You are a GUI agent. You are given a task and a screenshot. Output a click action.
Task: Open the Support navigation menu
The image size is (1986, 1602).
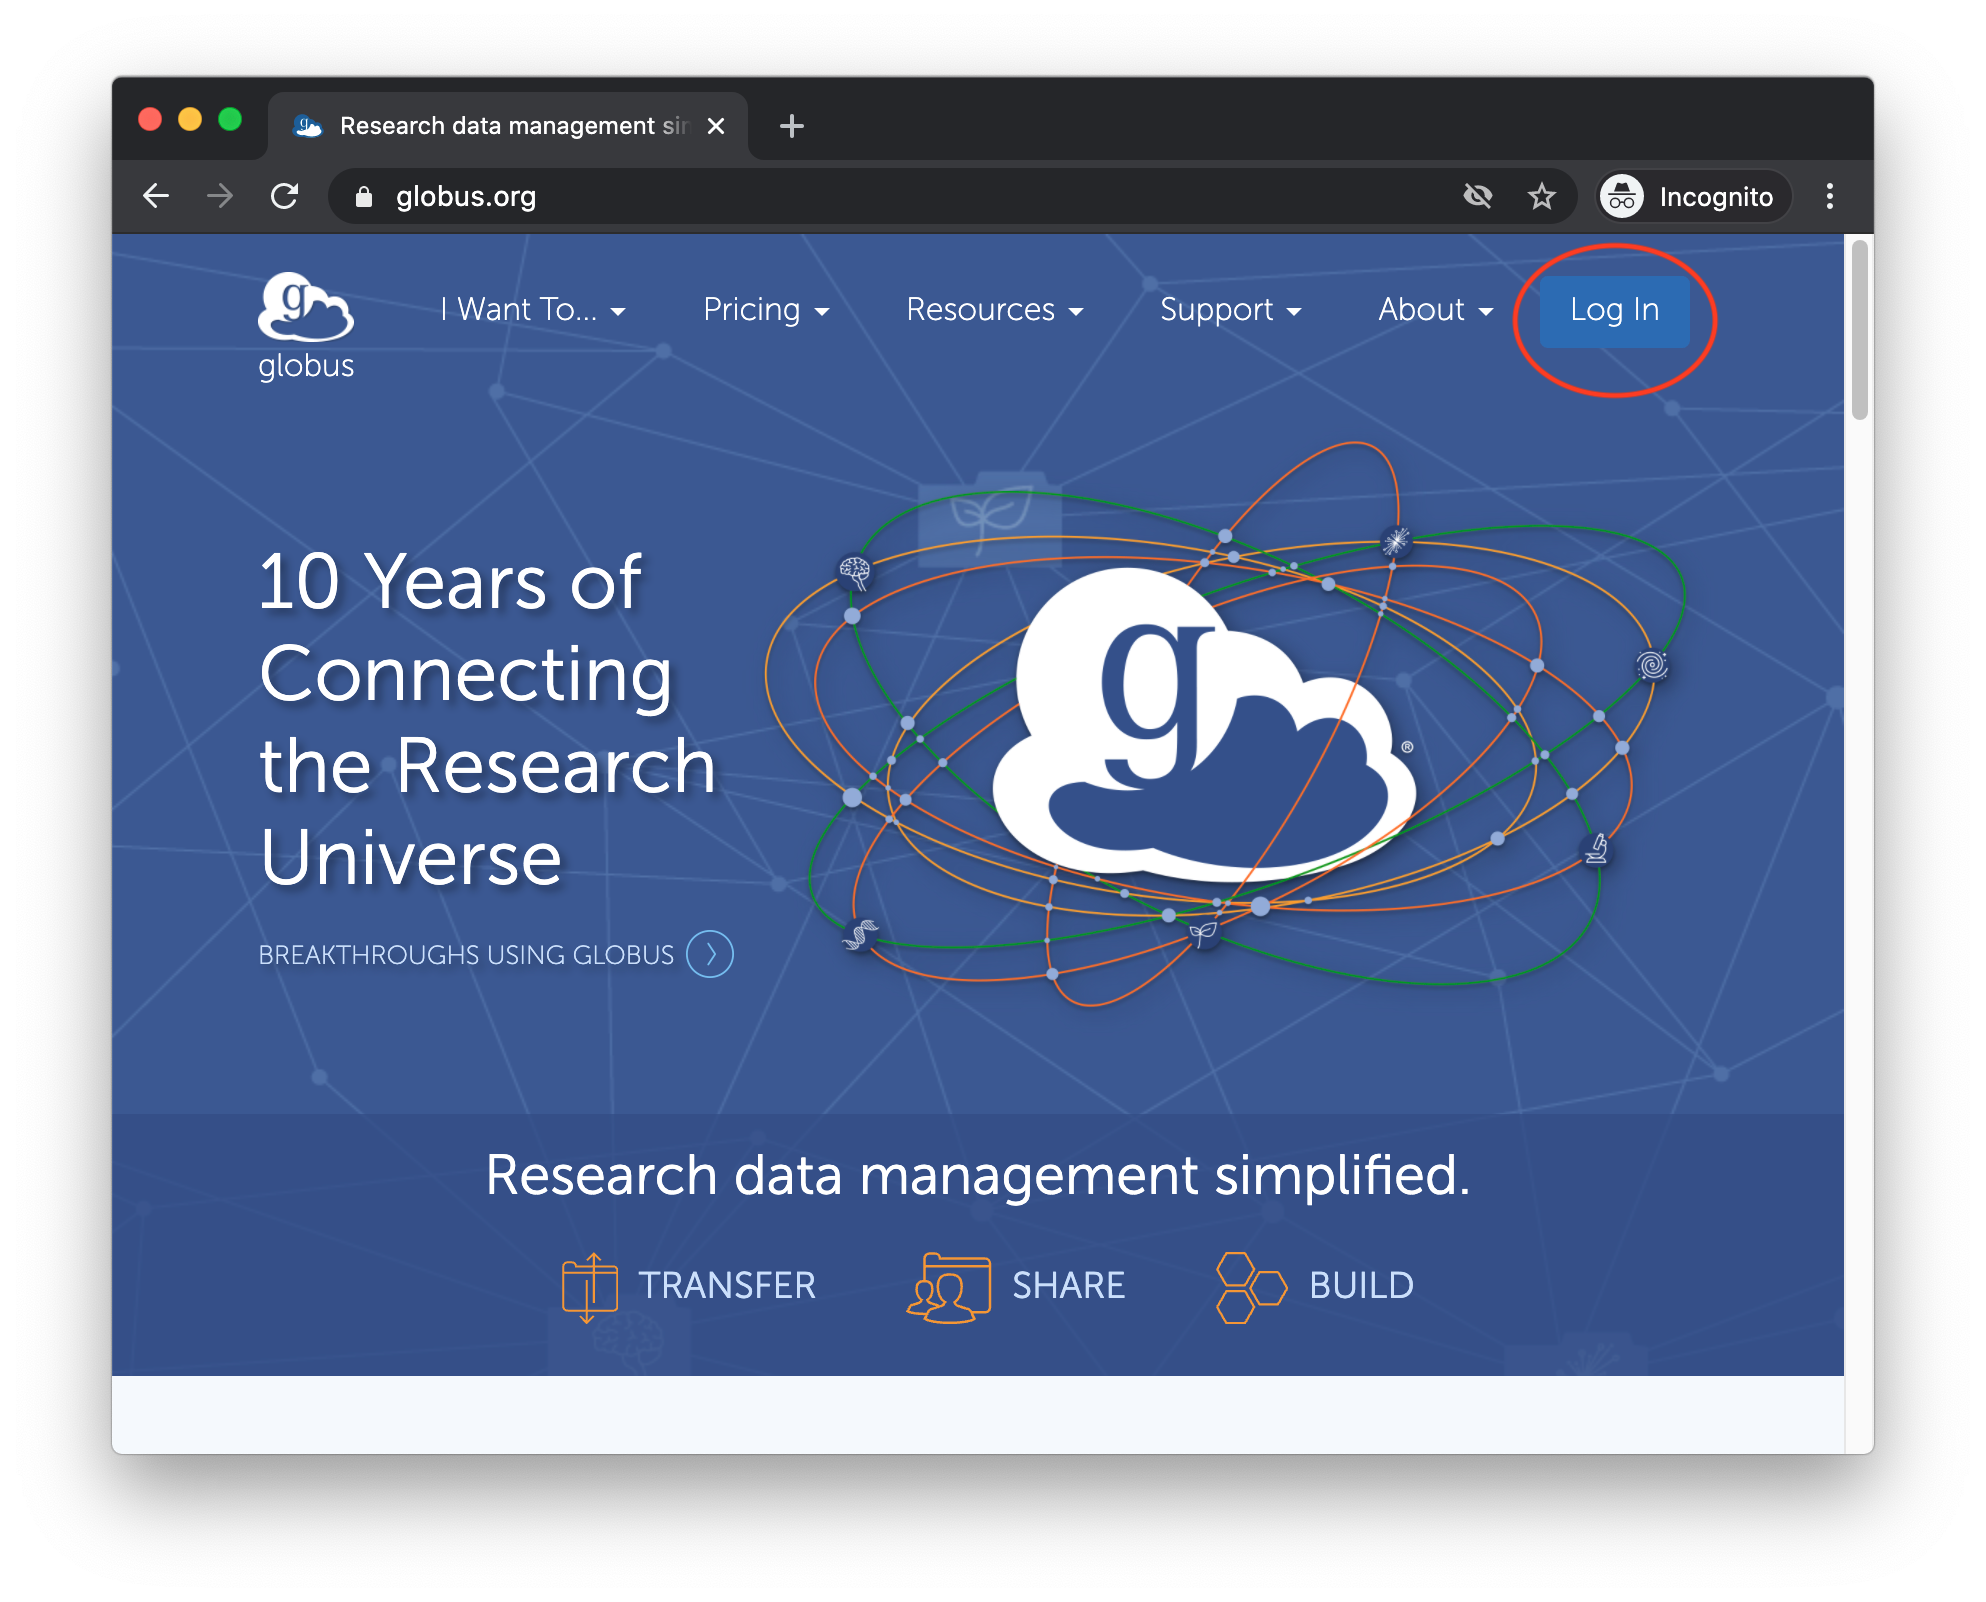point(1230,310)
